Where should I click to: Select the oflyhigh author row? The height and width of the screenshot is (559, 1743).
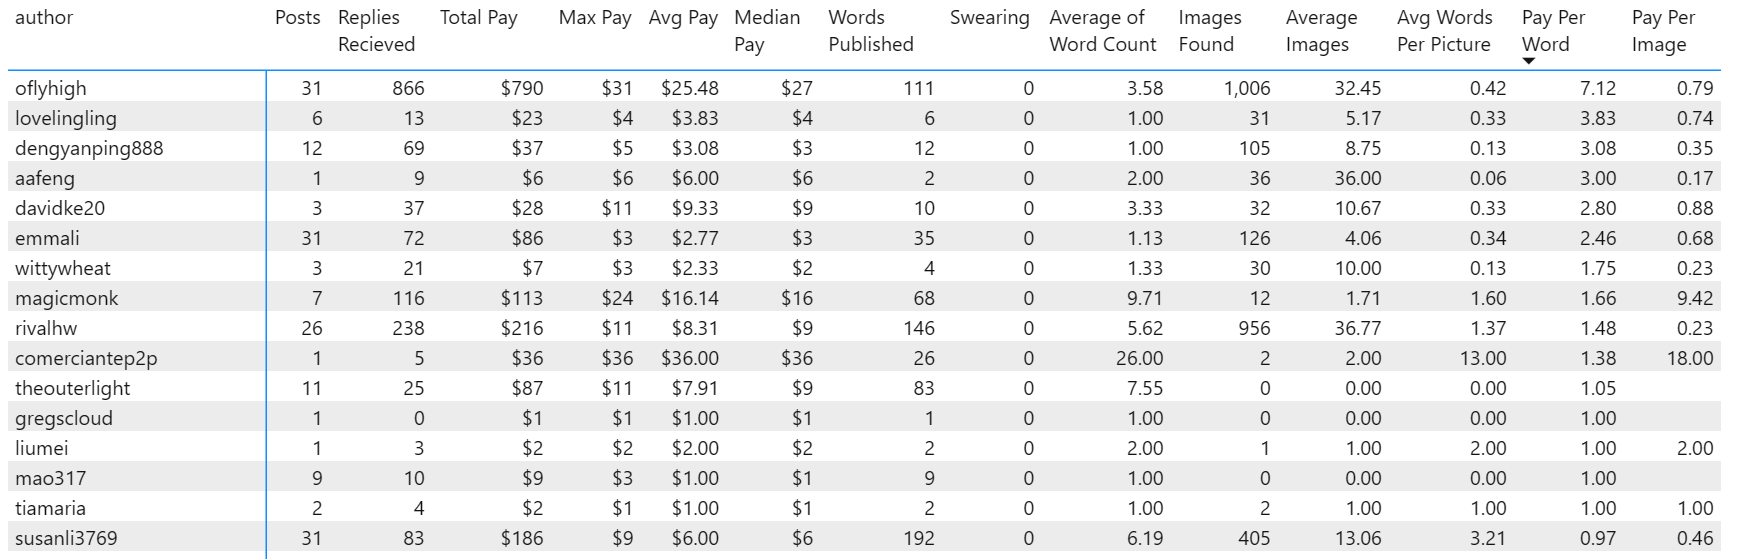(x=864, y=88)
